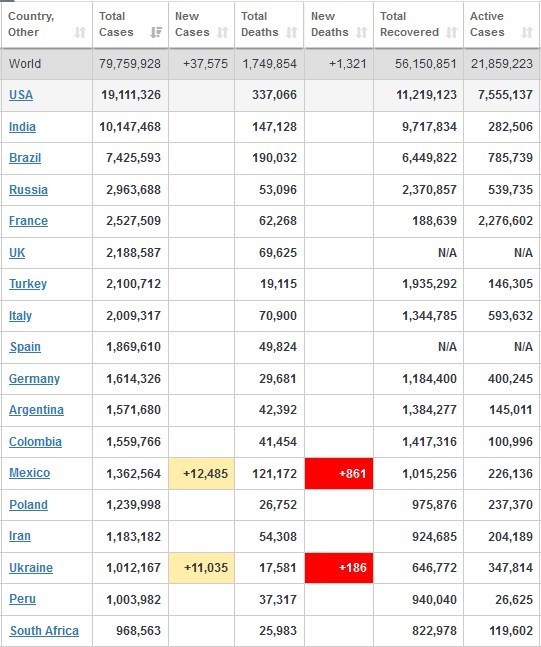
Task: Click the Total Deaths sort arrows
Action: [x=292, y=32]
